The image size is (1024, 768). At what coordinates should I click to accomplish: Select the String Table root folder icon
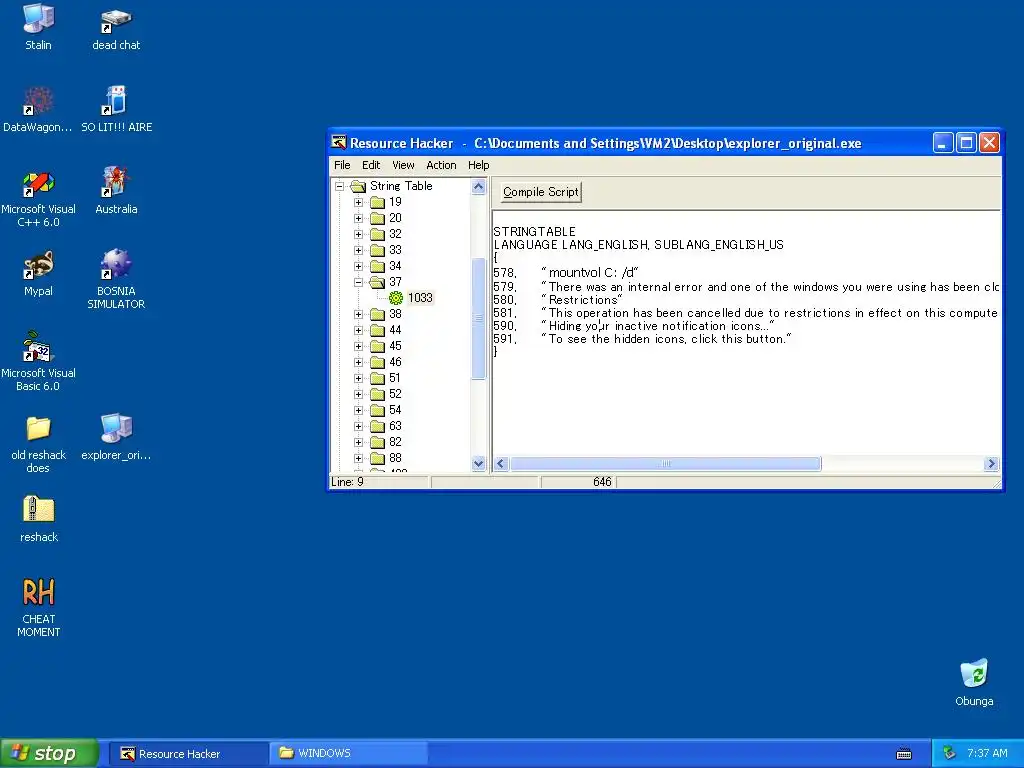tap(359, 186)
